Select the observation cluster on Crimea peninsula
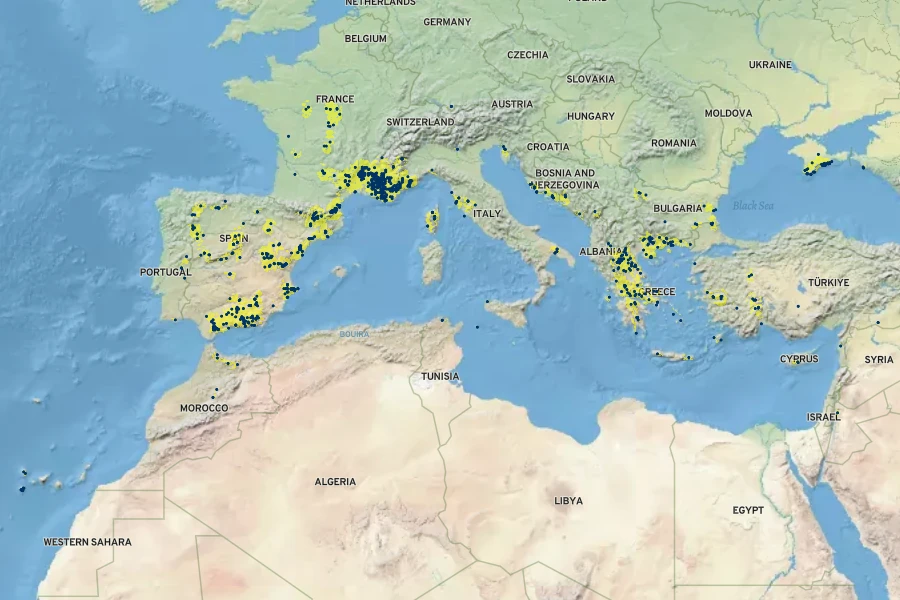Viewport: 900px width, 600px height. [x=817, y=164]
